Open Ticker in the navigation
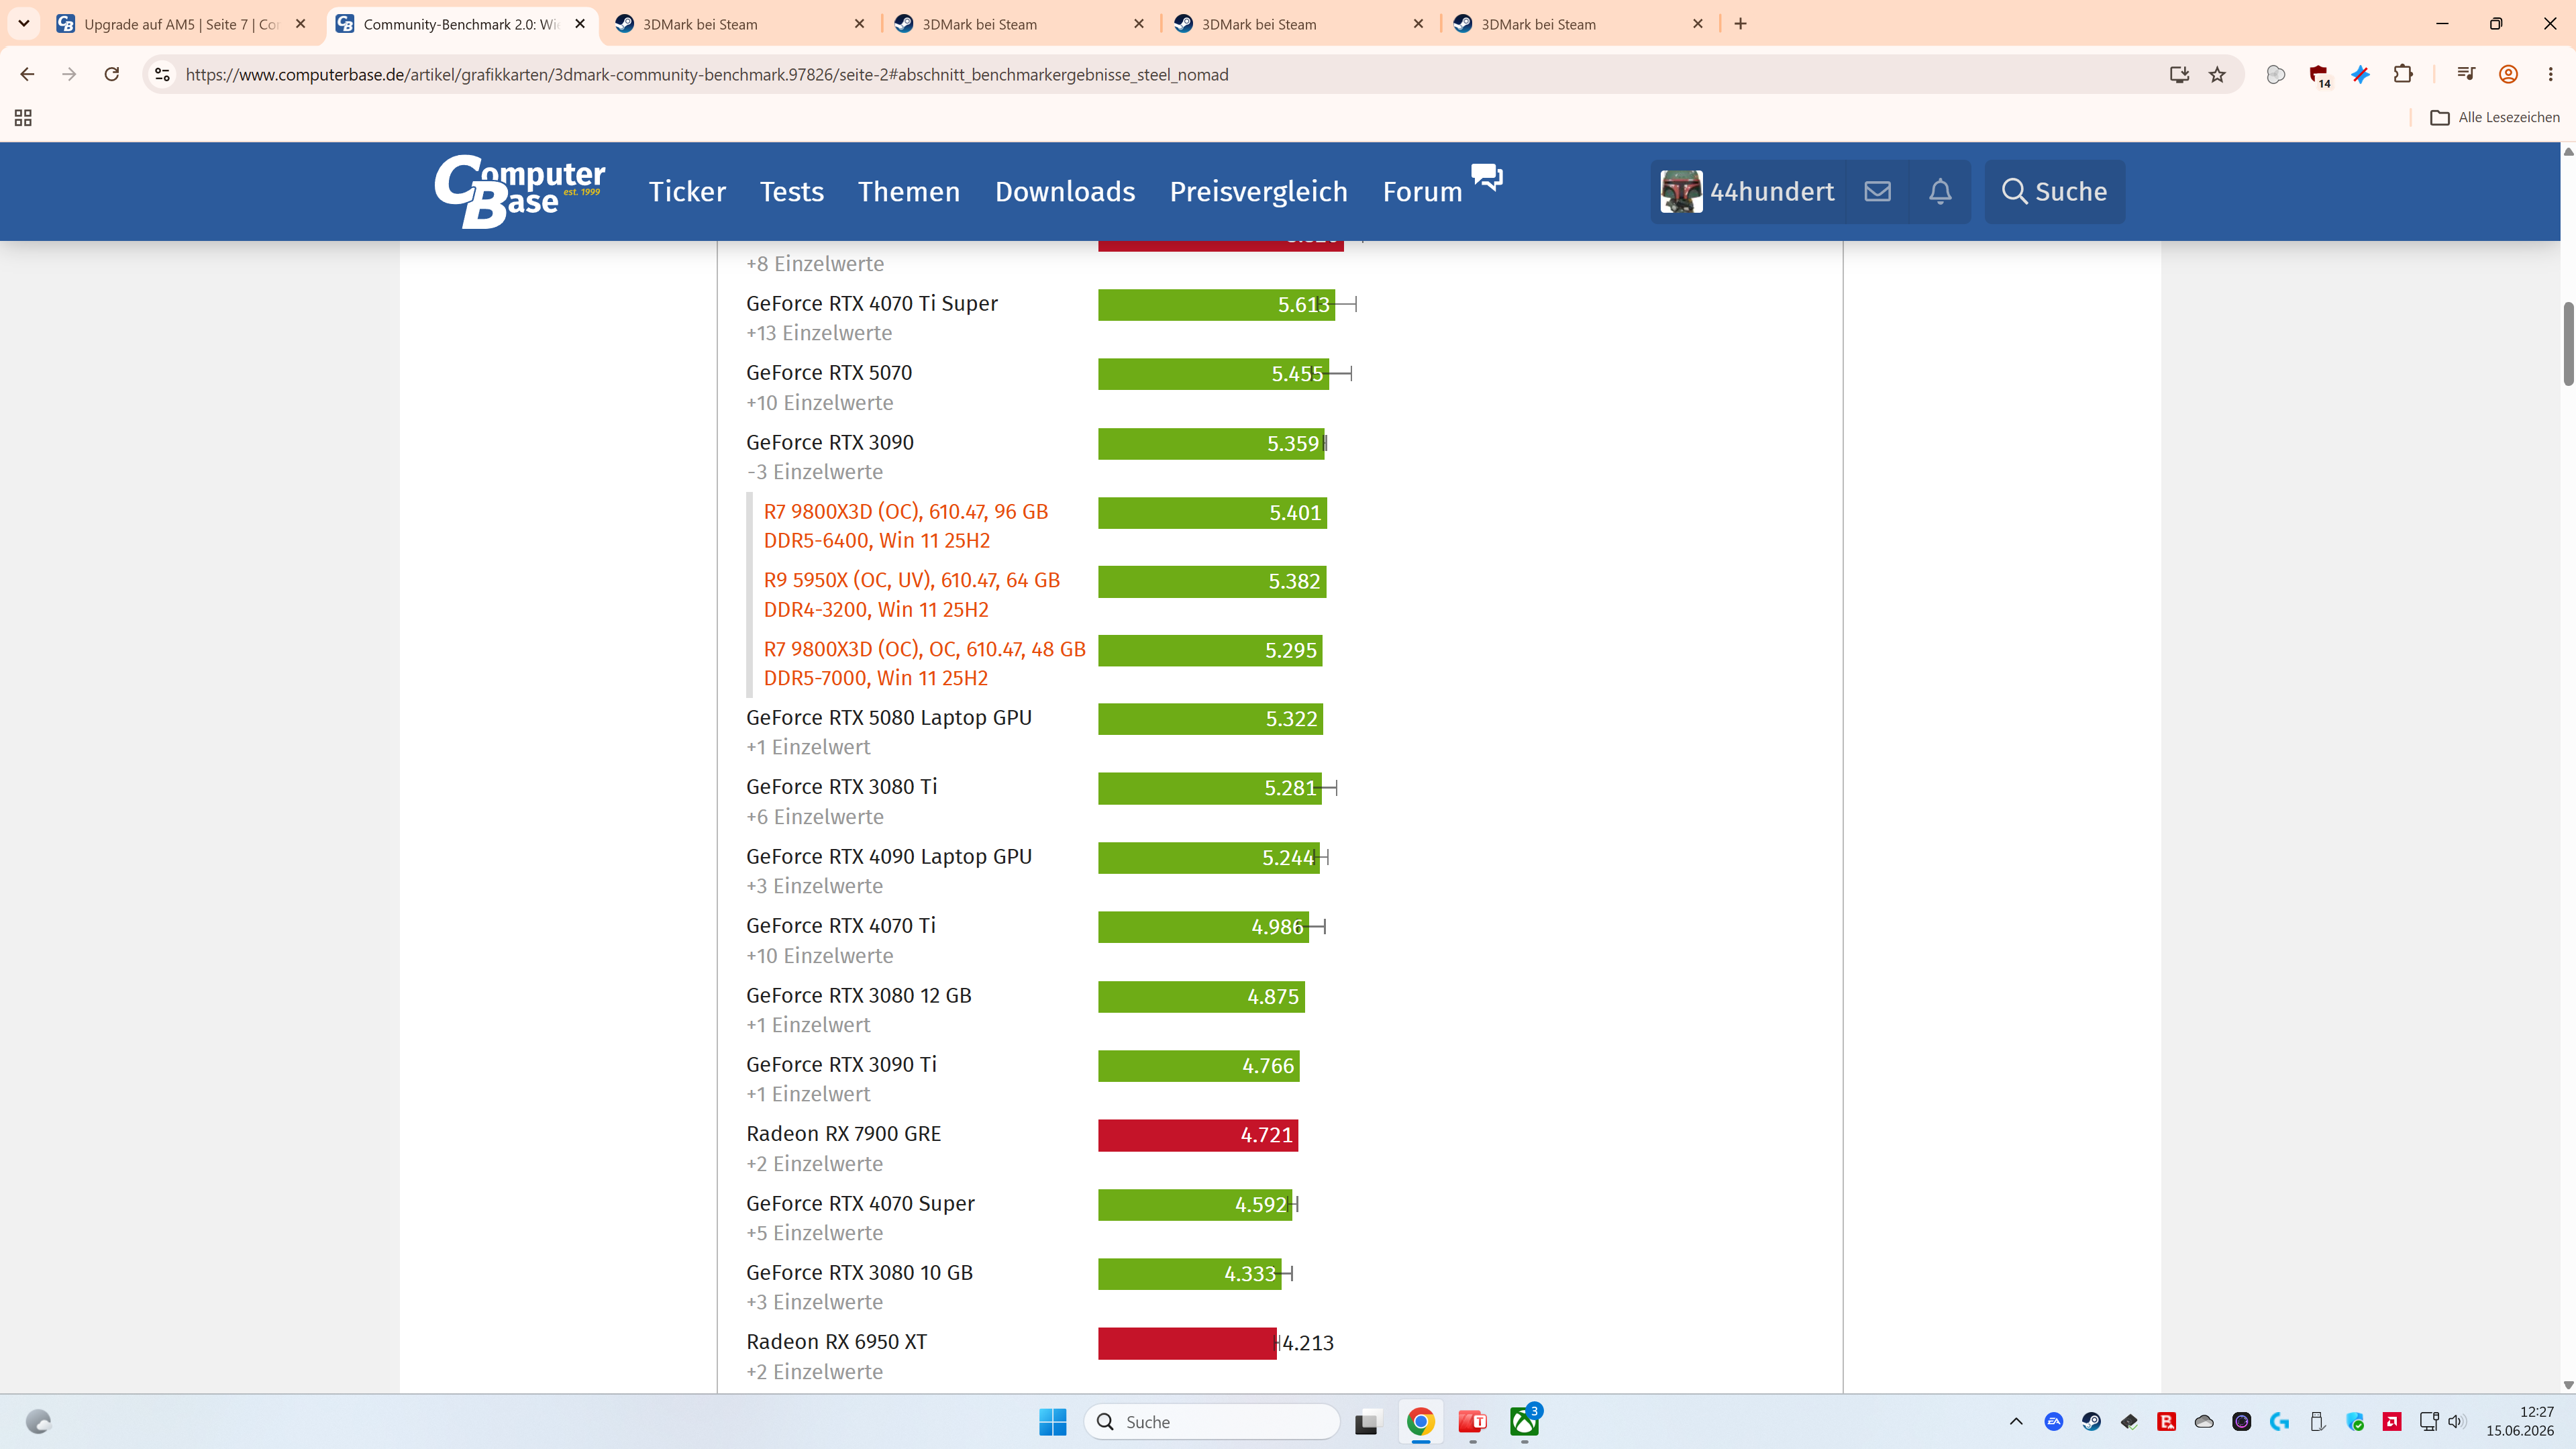This screenshot has height=1449, width=2576. click(687, 191)
